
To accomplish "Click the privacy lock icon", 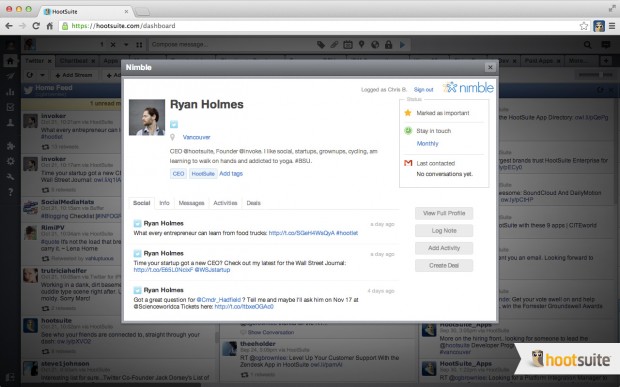I will [388, 45].
